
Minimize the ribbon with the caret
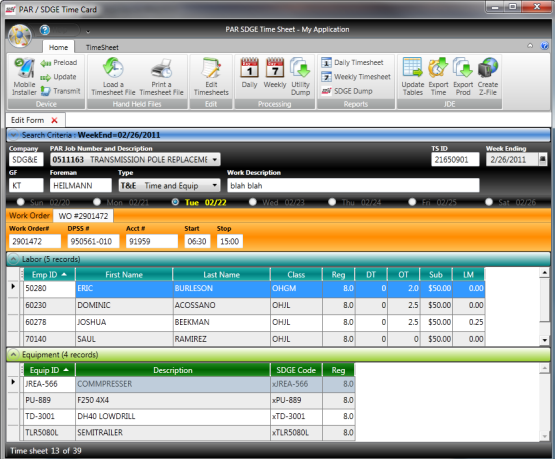pyautogui.click(x=530, y=46)
